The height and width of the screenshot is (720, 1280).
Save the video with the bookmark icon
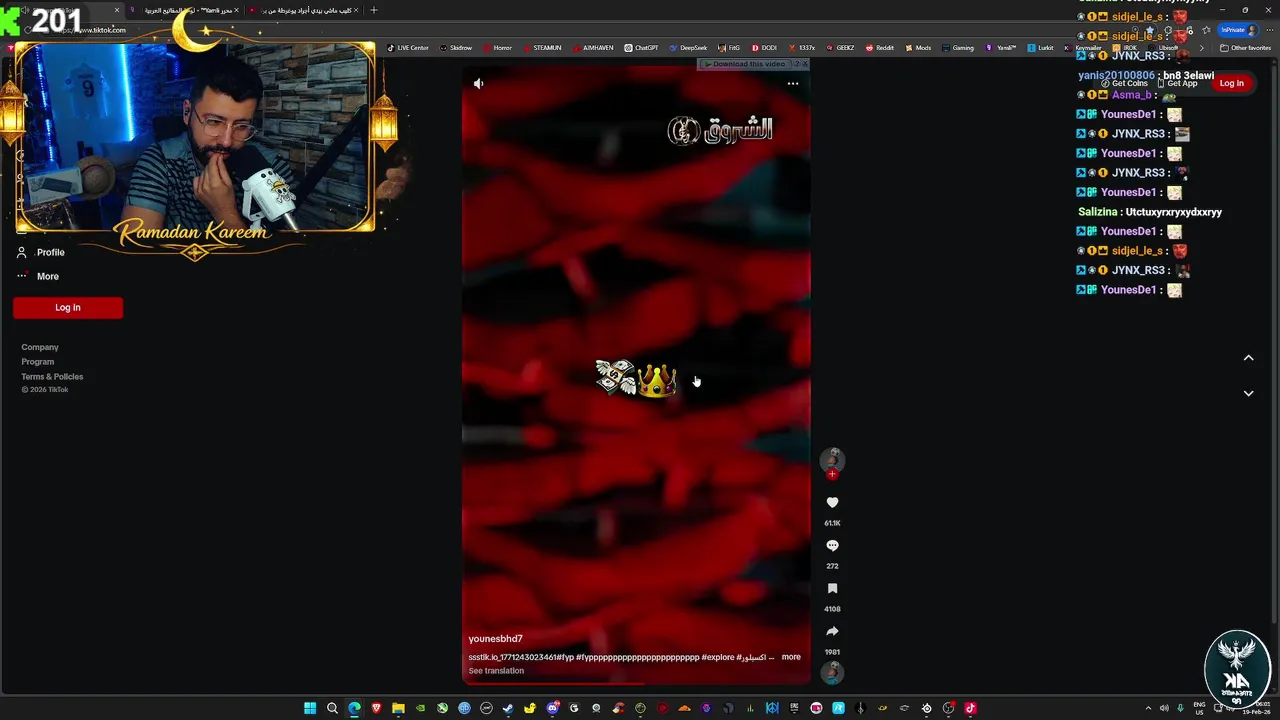832,589
